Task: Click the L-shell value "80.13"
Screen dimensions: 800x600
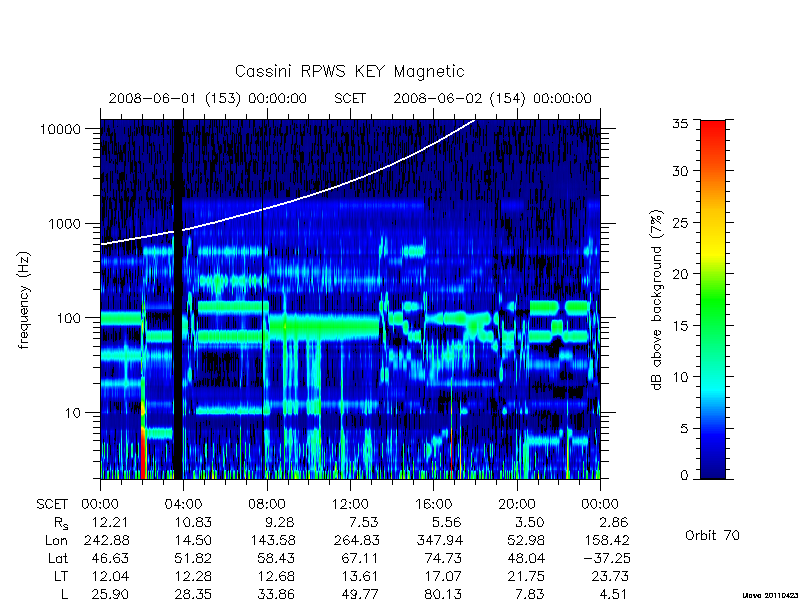Action: pyautogui.click(x=443, y=594)
